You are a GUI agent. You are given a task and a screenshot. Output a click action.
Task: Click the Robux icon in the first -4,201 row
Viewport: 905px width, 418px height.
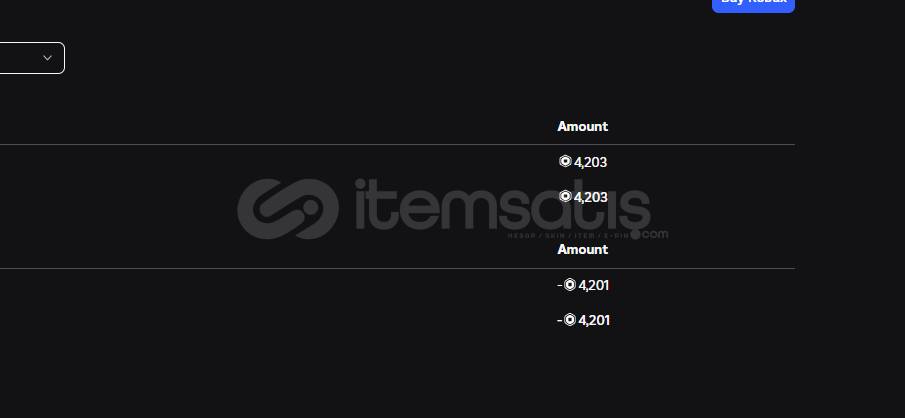pos(570,285)
